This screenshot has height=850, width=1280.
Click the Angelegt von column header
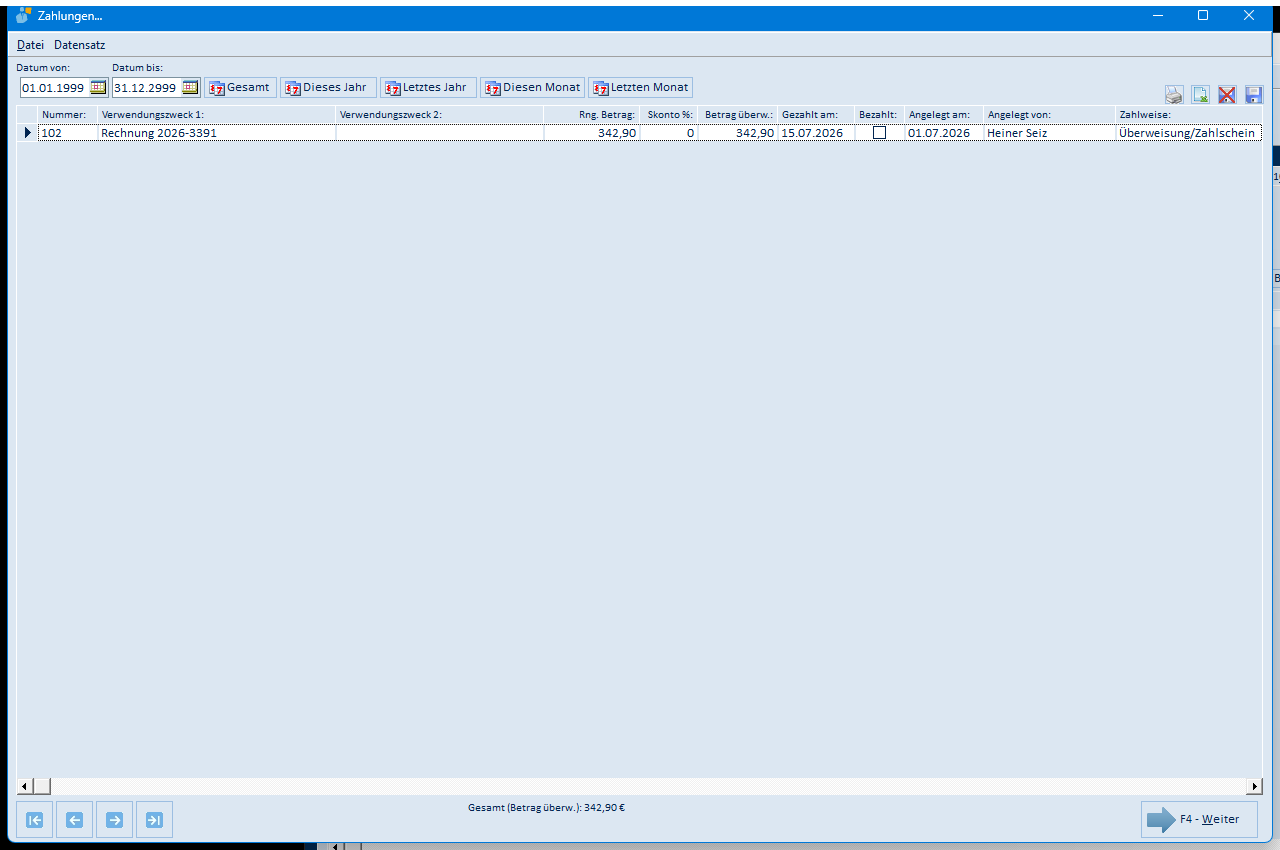[x=1050, y=115]
